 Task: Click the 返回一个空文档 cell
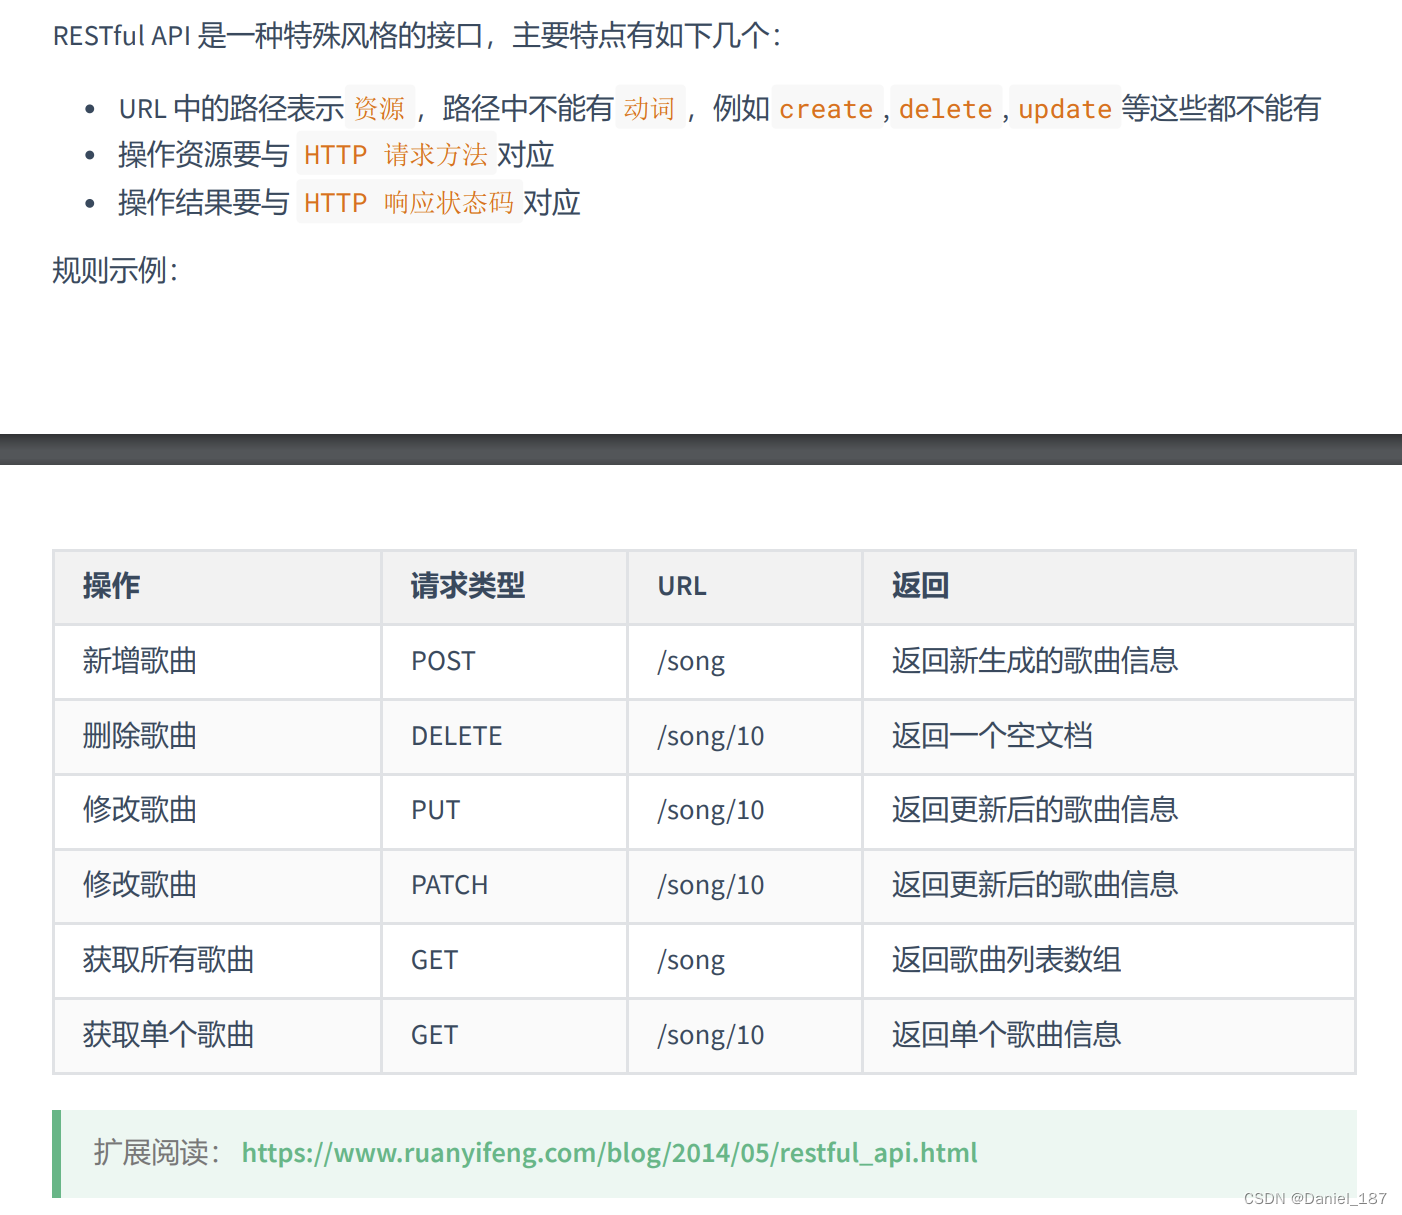[1109, 736]
